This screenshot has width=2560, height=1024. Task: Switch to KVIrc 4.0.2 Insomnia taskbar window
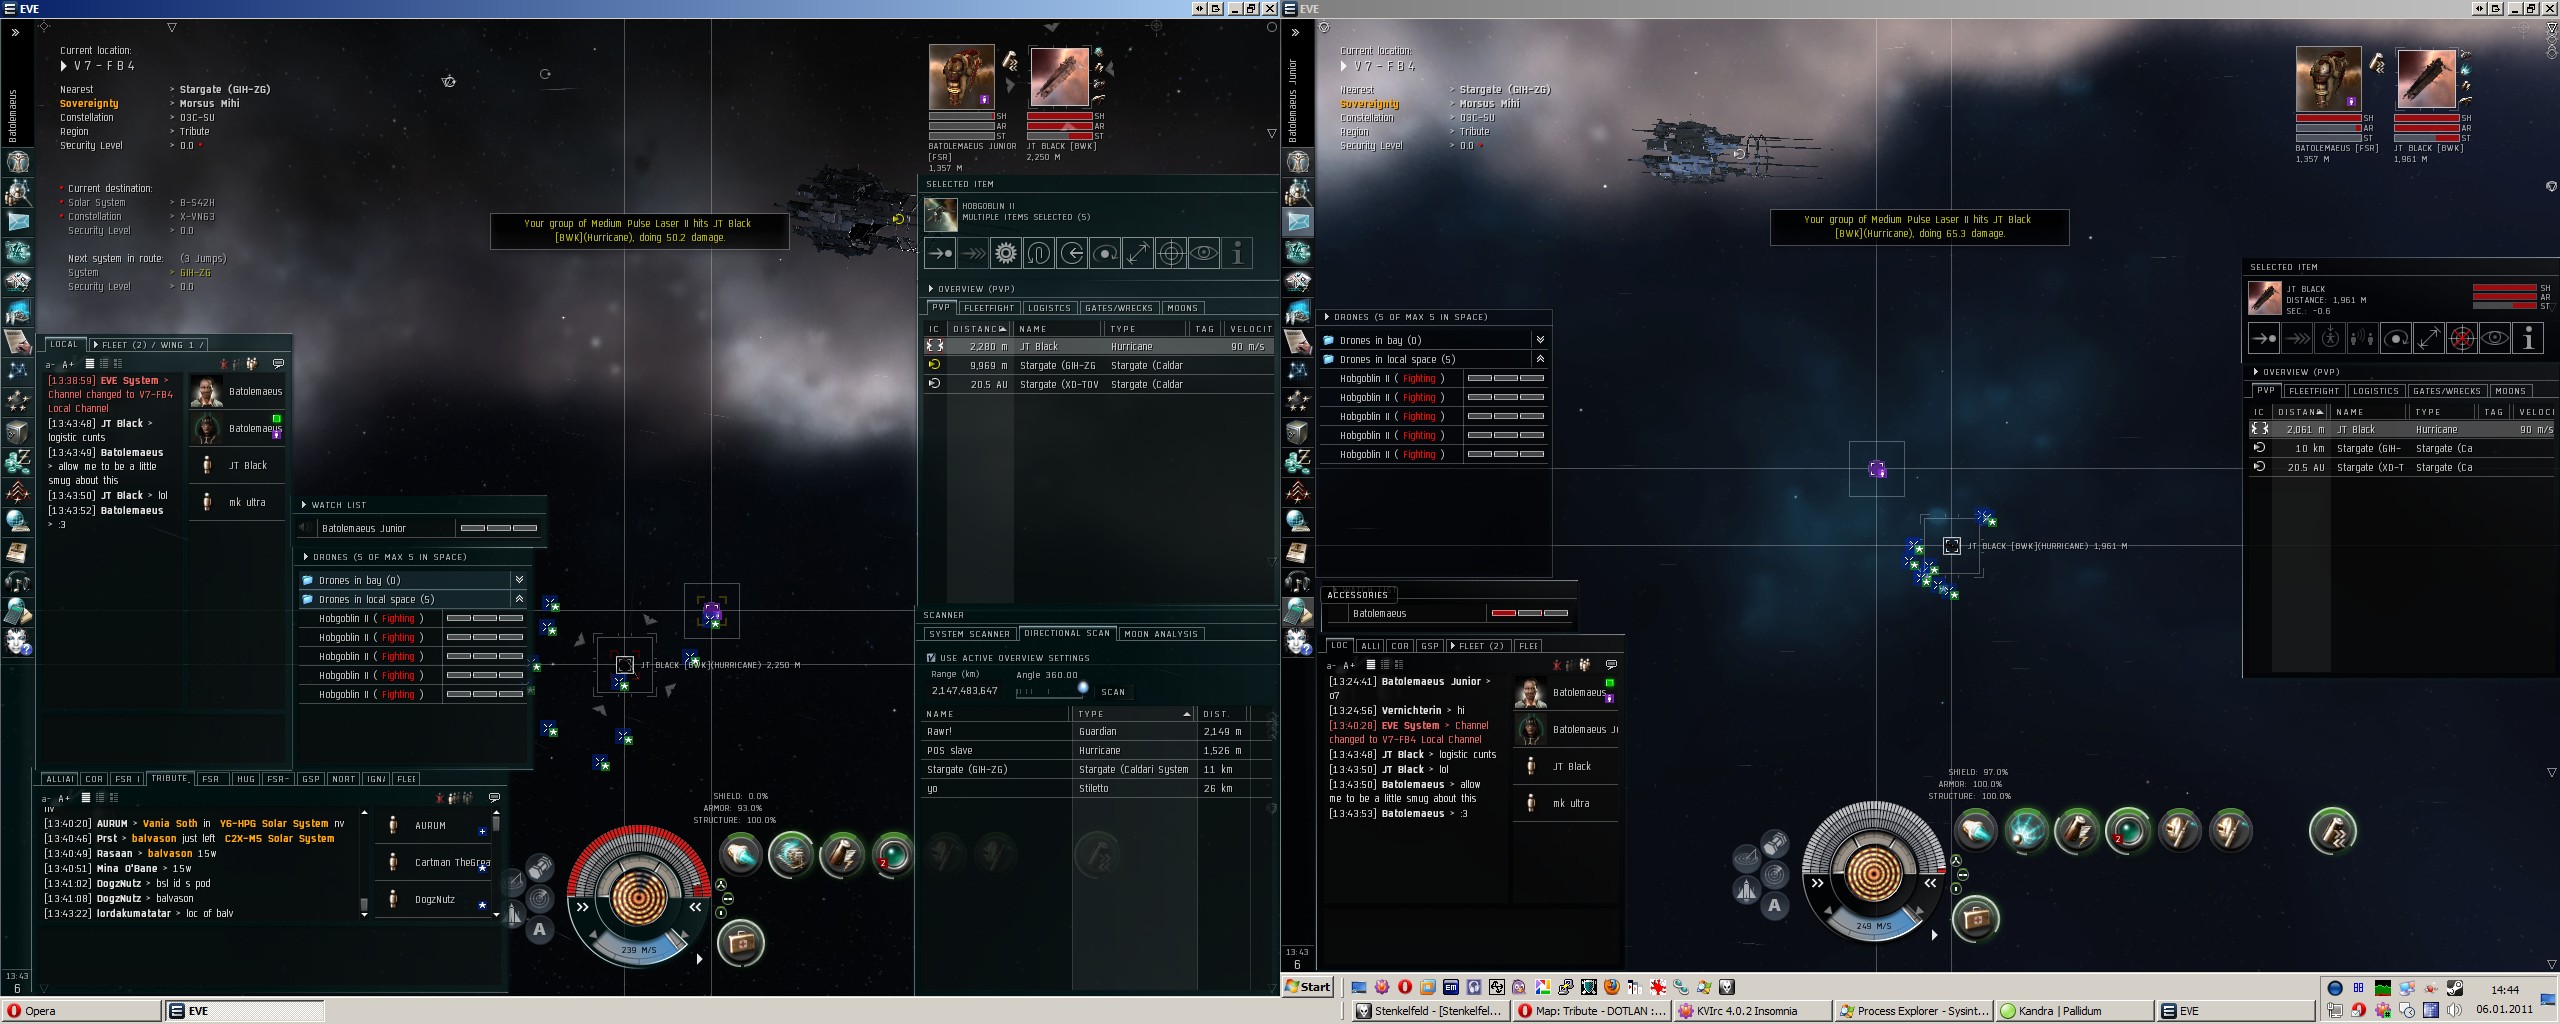tap(1751, 1011)
